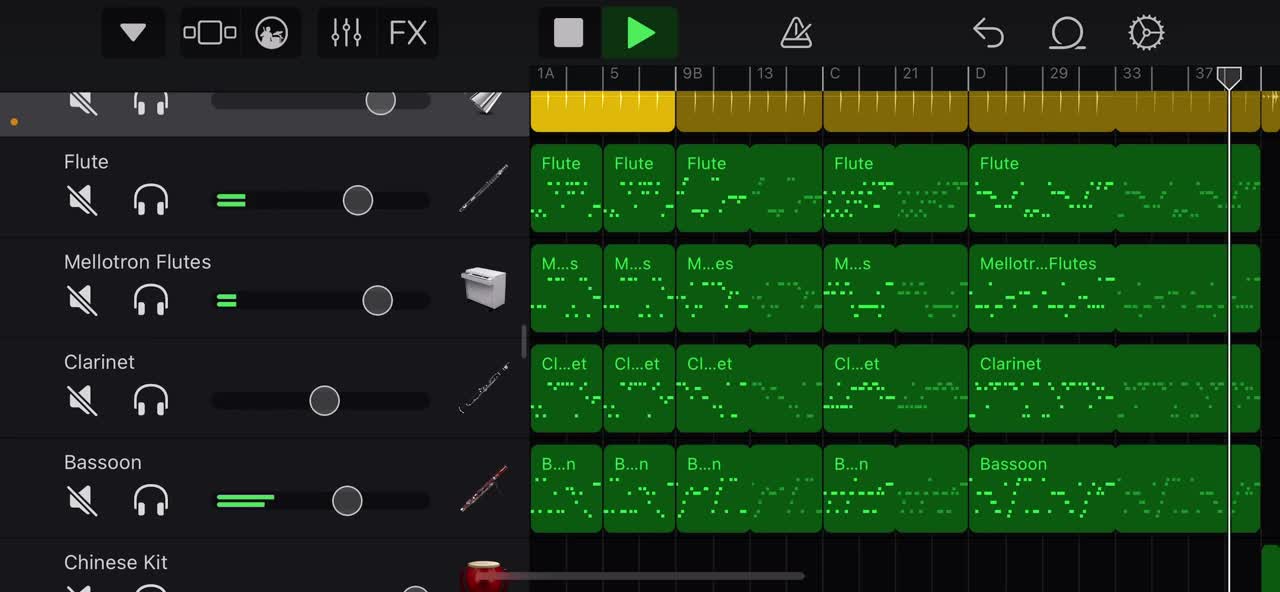Mute the Flute track
Image resolution: width=1280 pixels, height=592 pixels.
tap(82, 200)
